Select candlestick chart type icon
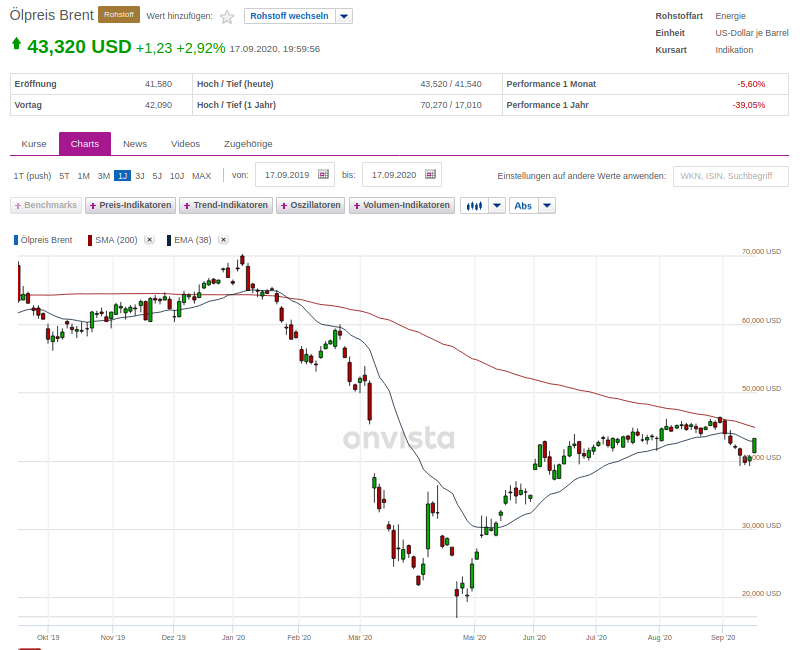 pos(474,206)
